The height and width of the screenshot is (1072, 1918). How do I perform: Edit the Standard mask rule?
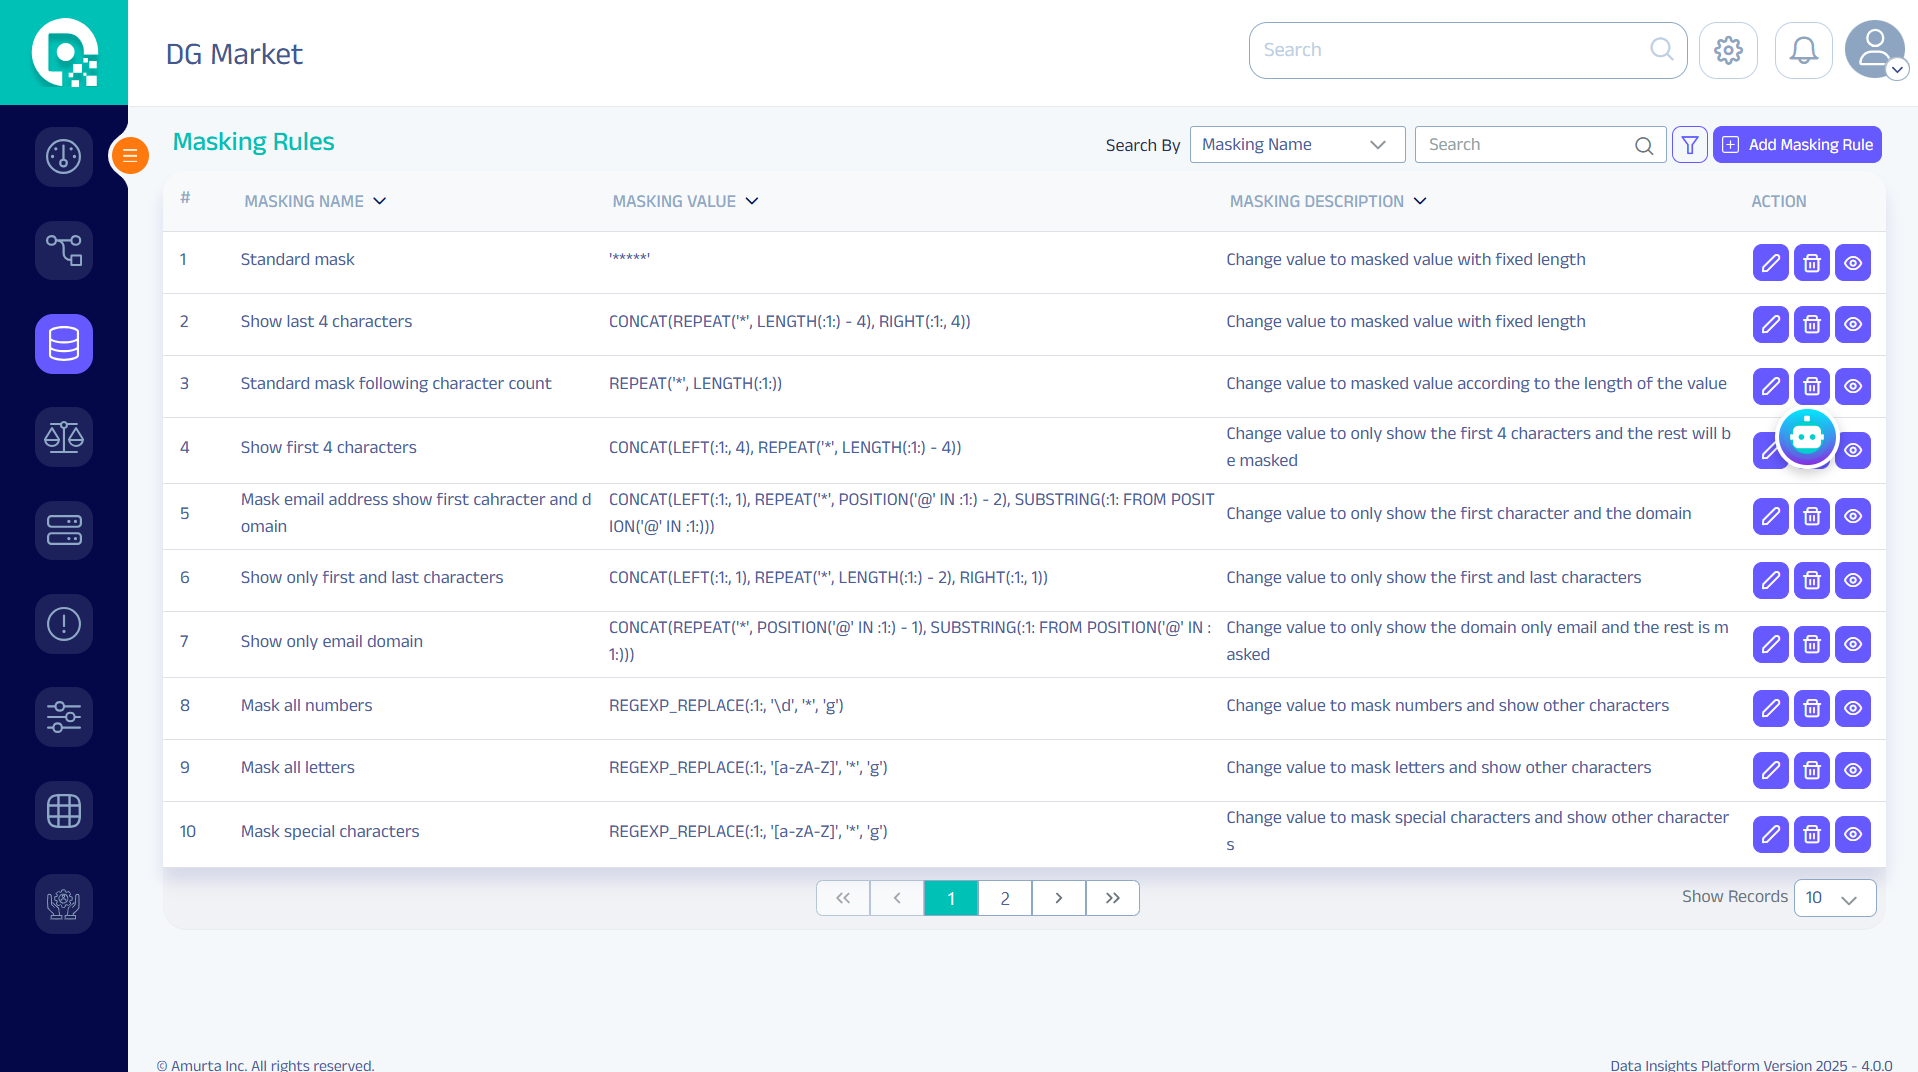(x=1770, y=263)
